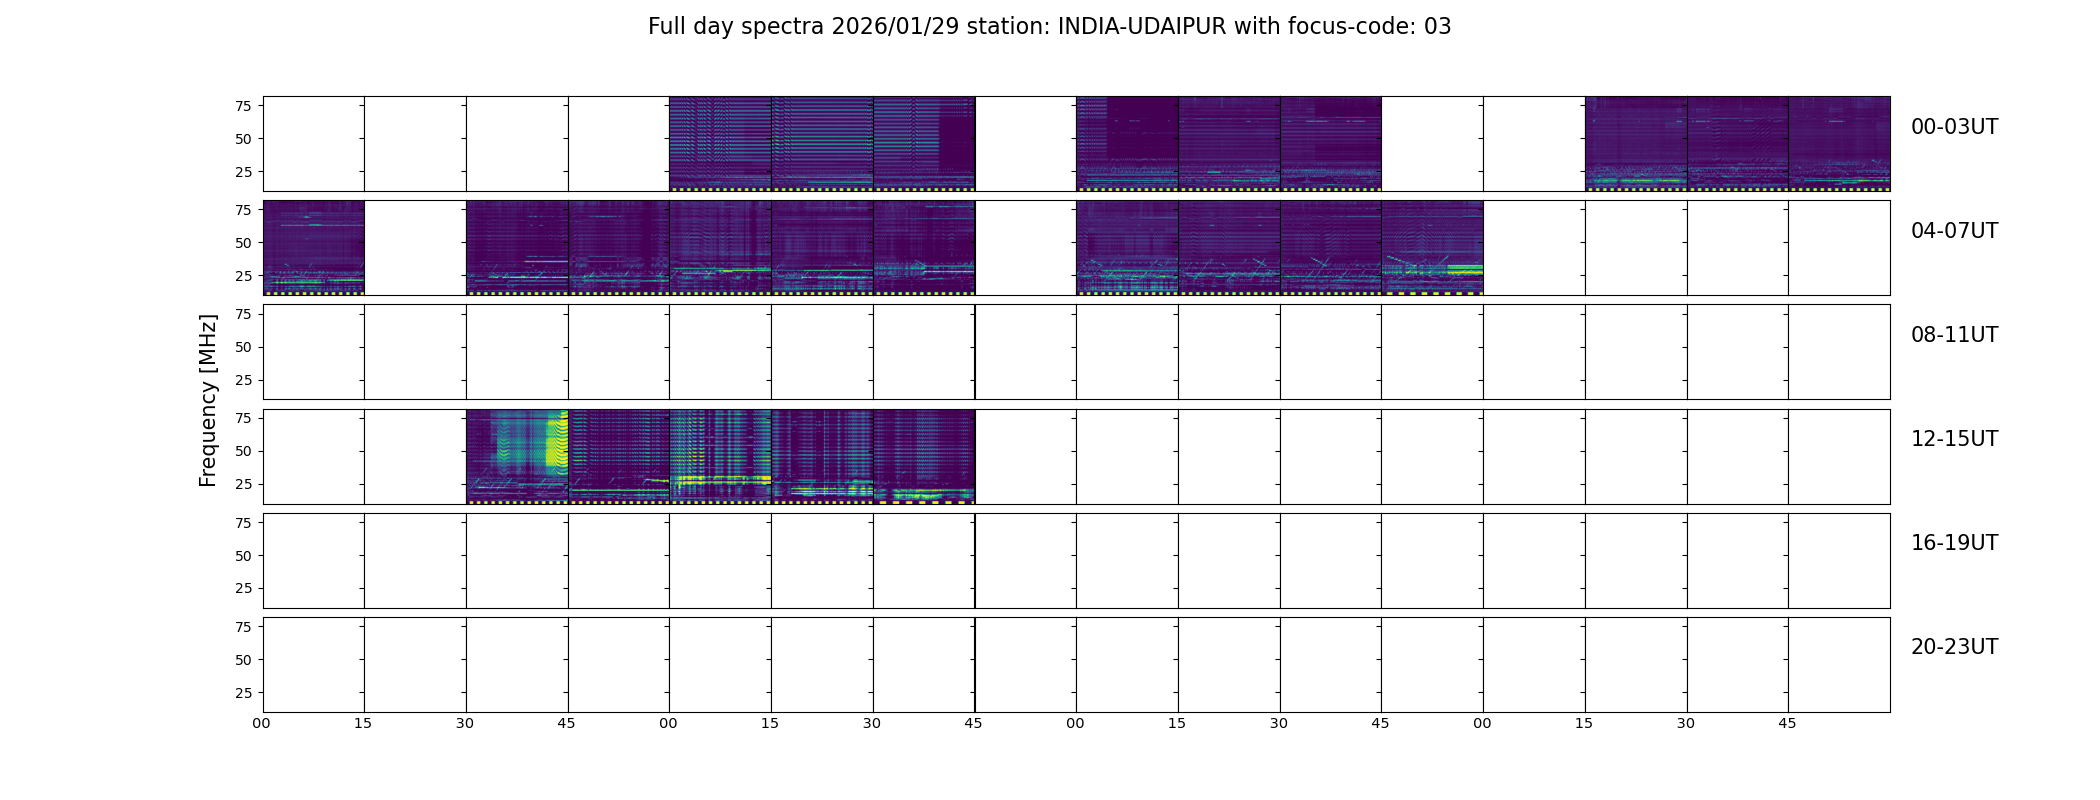Open the 05:30 UT spectrum panel in 04-07UT row

point(924,248)
